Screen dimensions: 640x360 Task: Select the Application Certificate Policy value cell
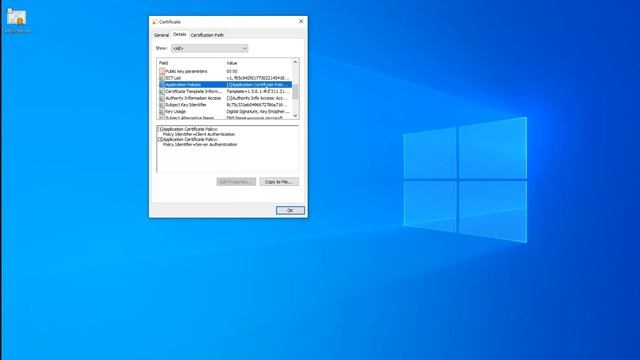[258, 84]
